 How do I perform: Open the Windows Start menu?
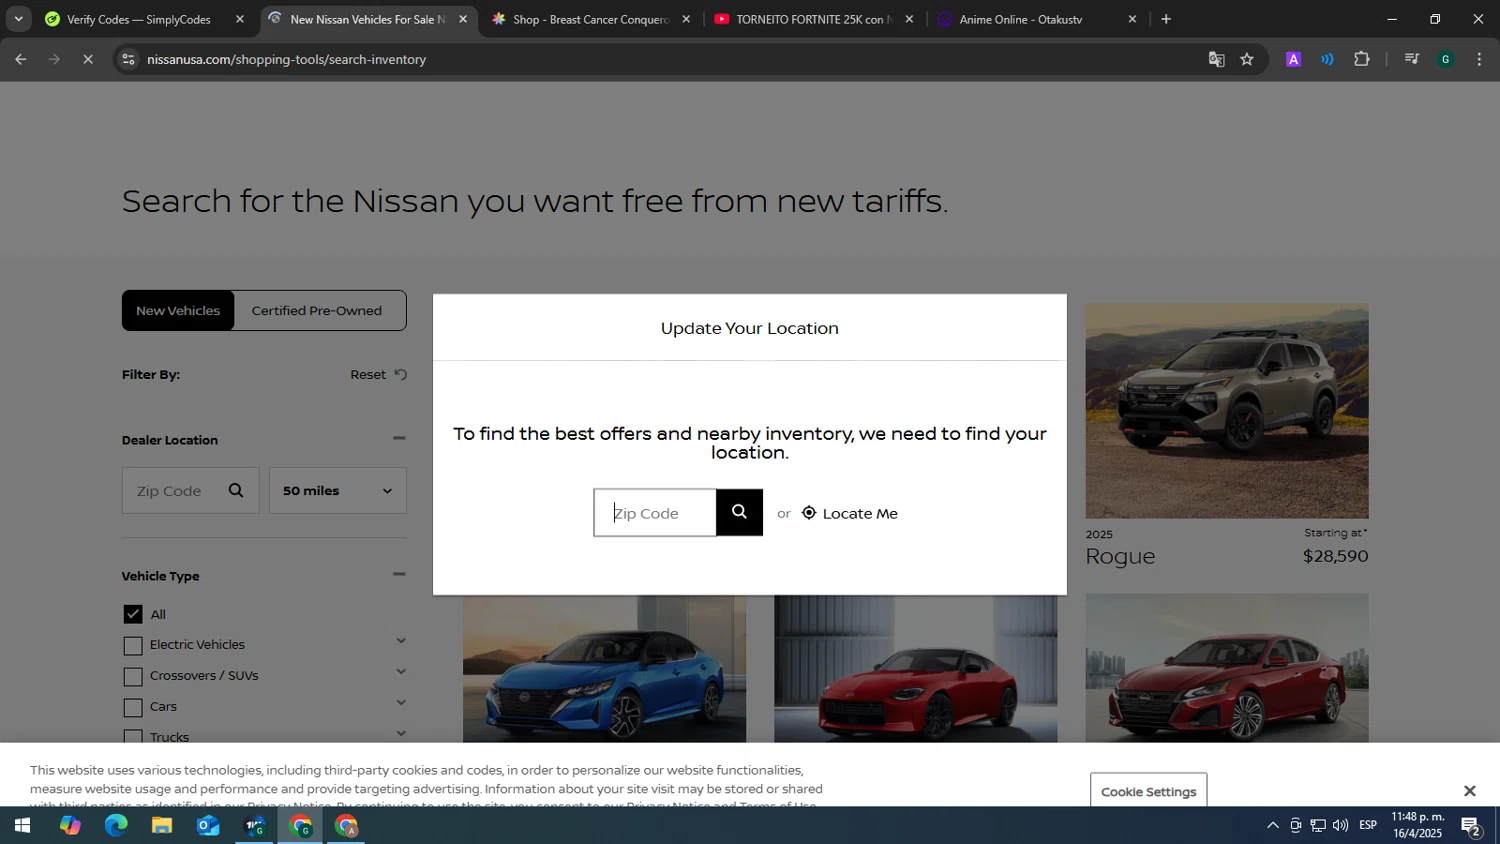pyautogui.click(x=22, y=826)
